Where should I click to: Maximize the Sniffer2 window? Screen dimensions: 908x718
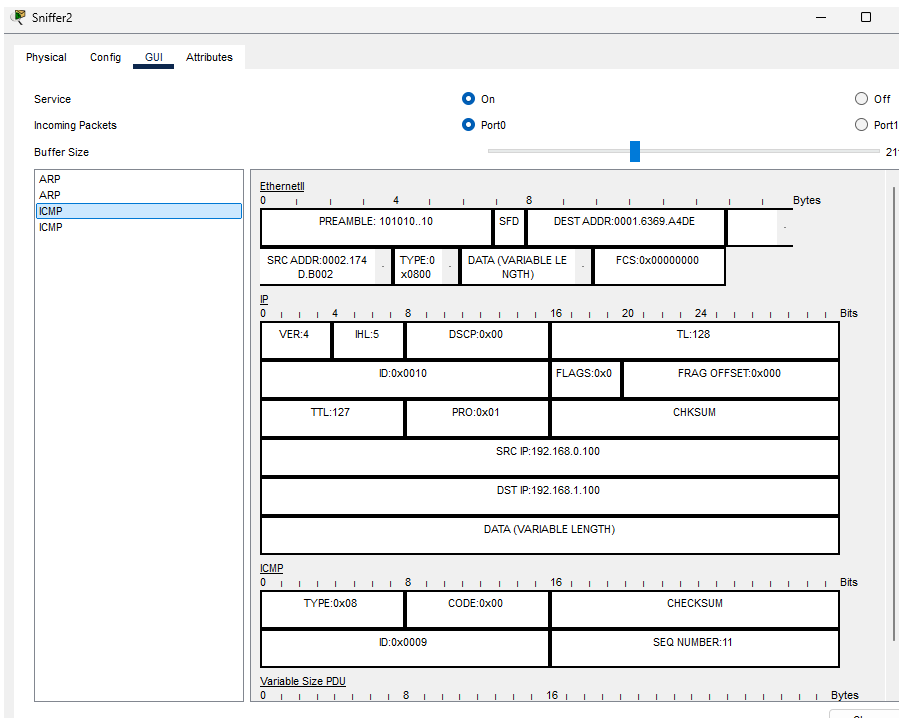click(x=866, y=17)
